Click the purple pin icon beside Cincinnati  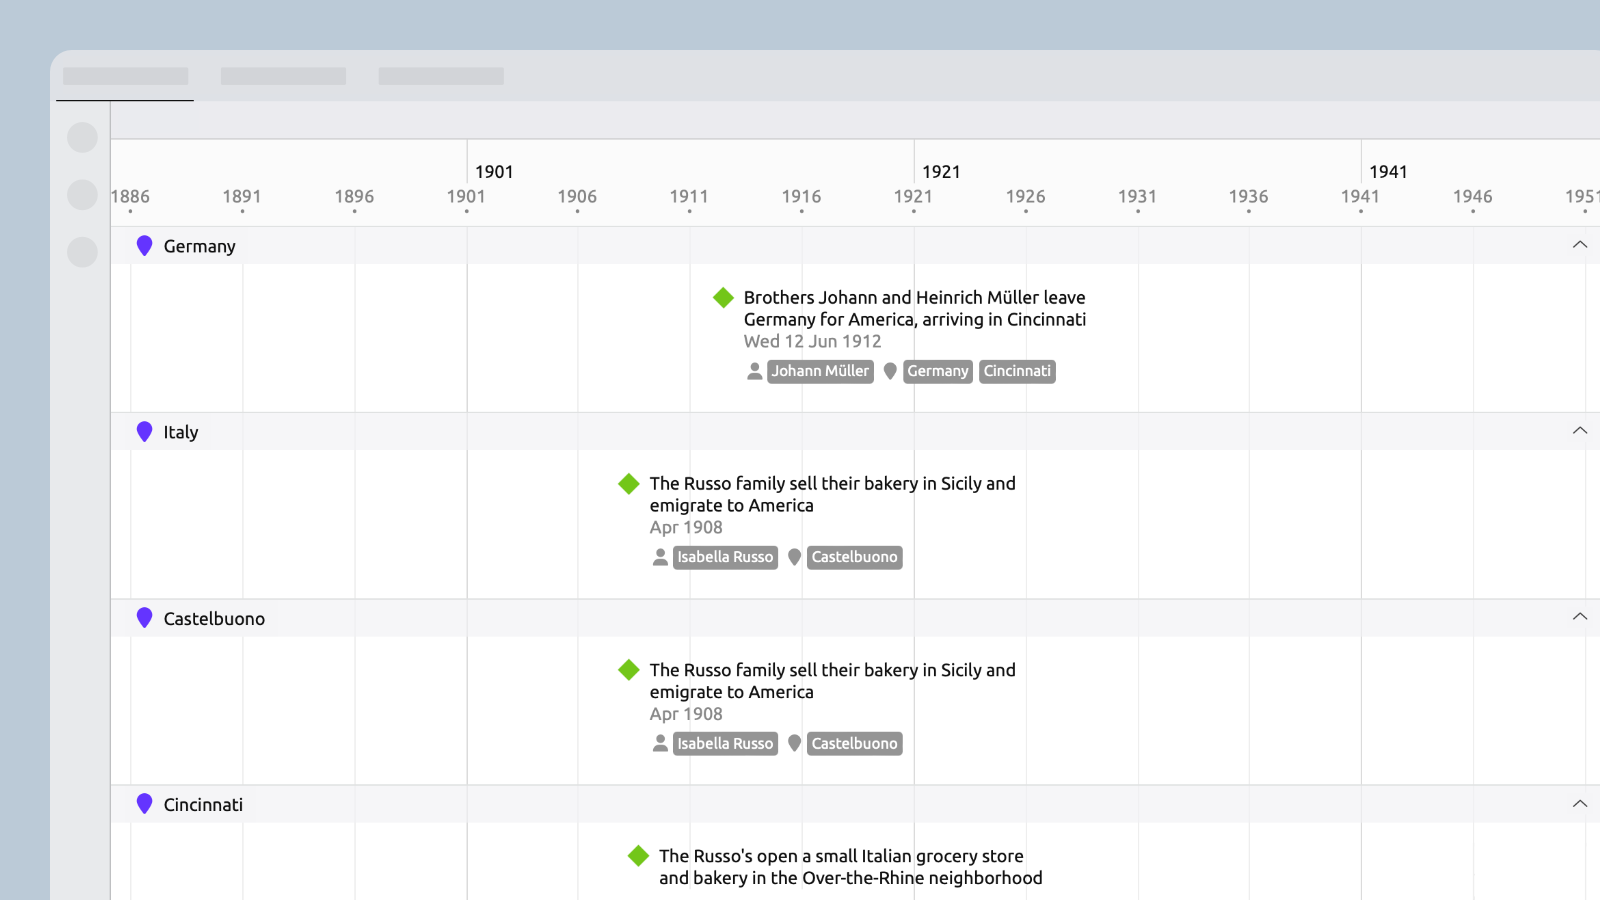[144, 804]
